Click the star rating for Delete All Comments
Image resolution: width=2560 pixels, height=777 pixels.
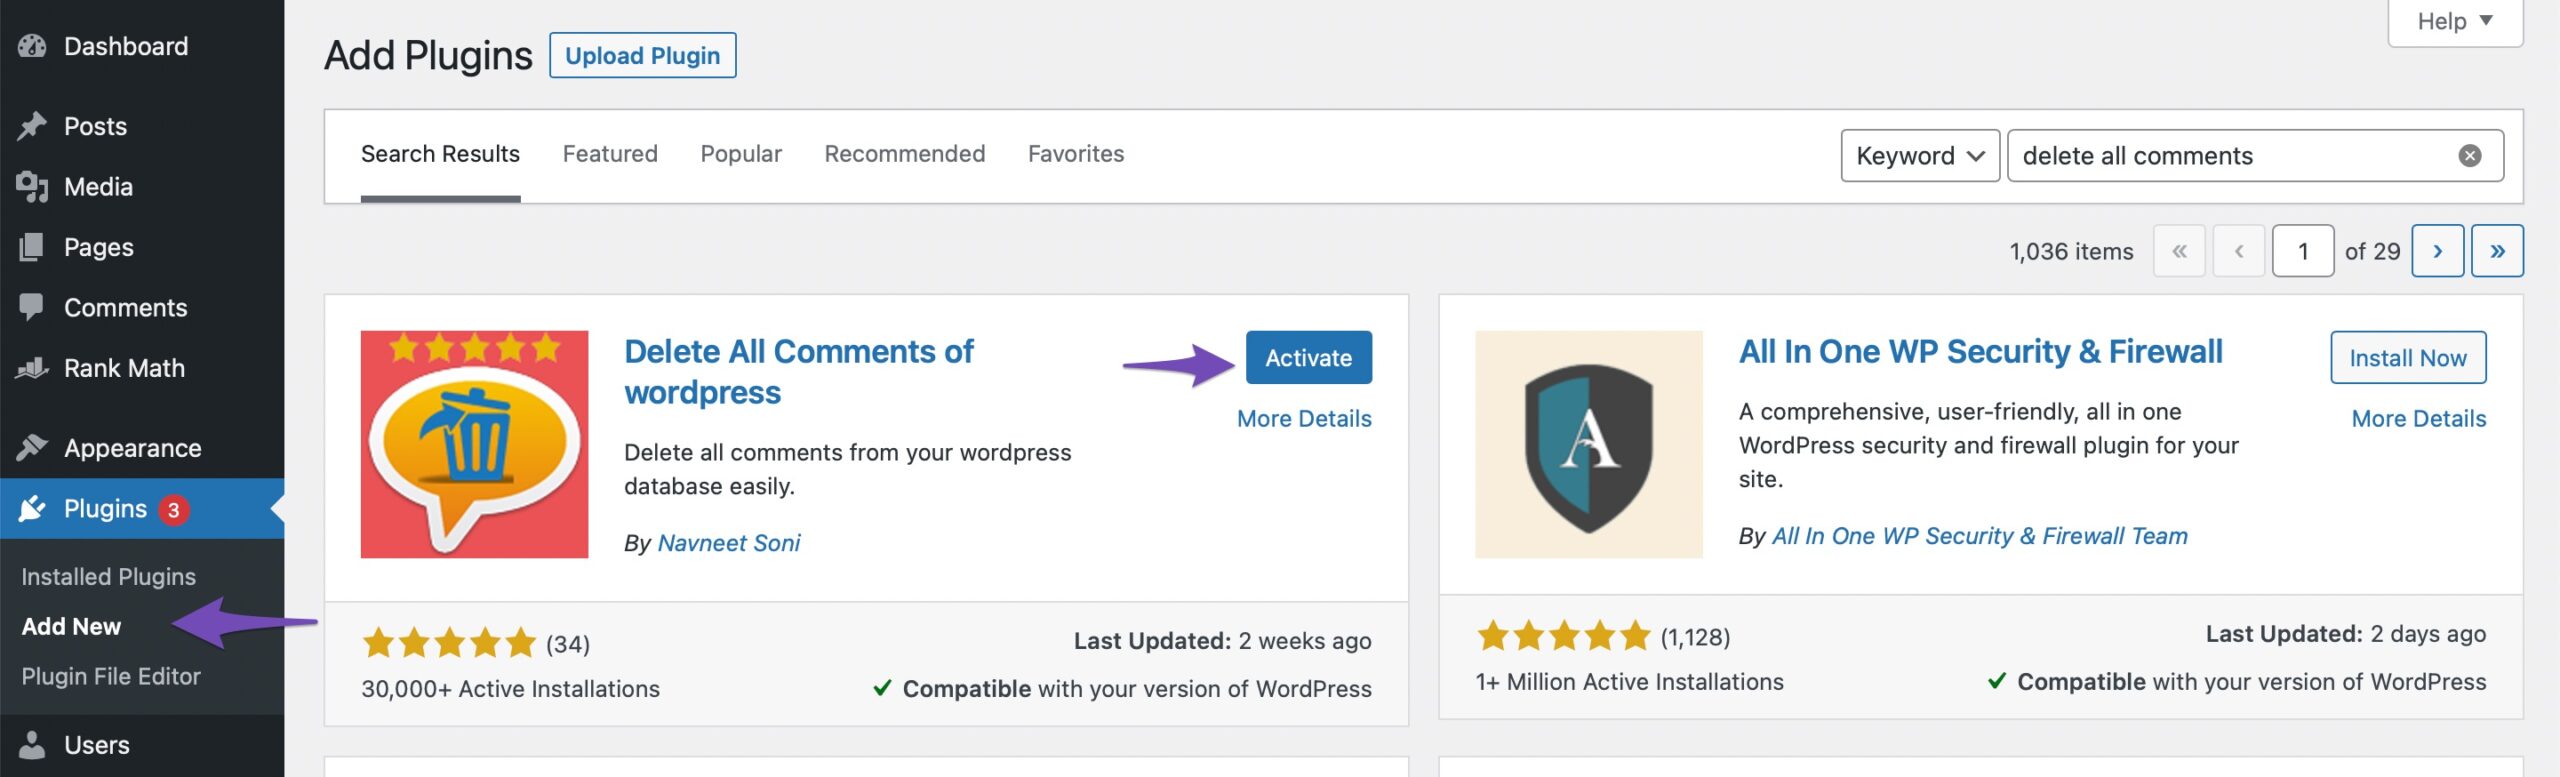point(449,643)
